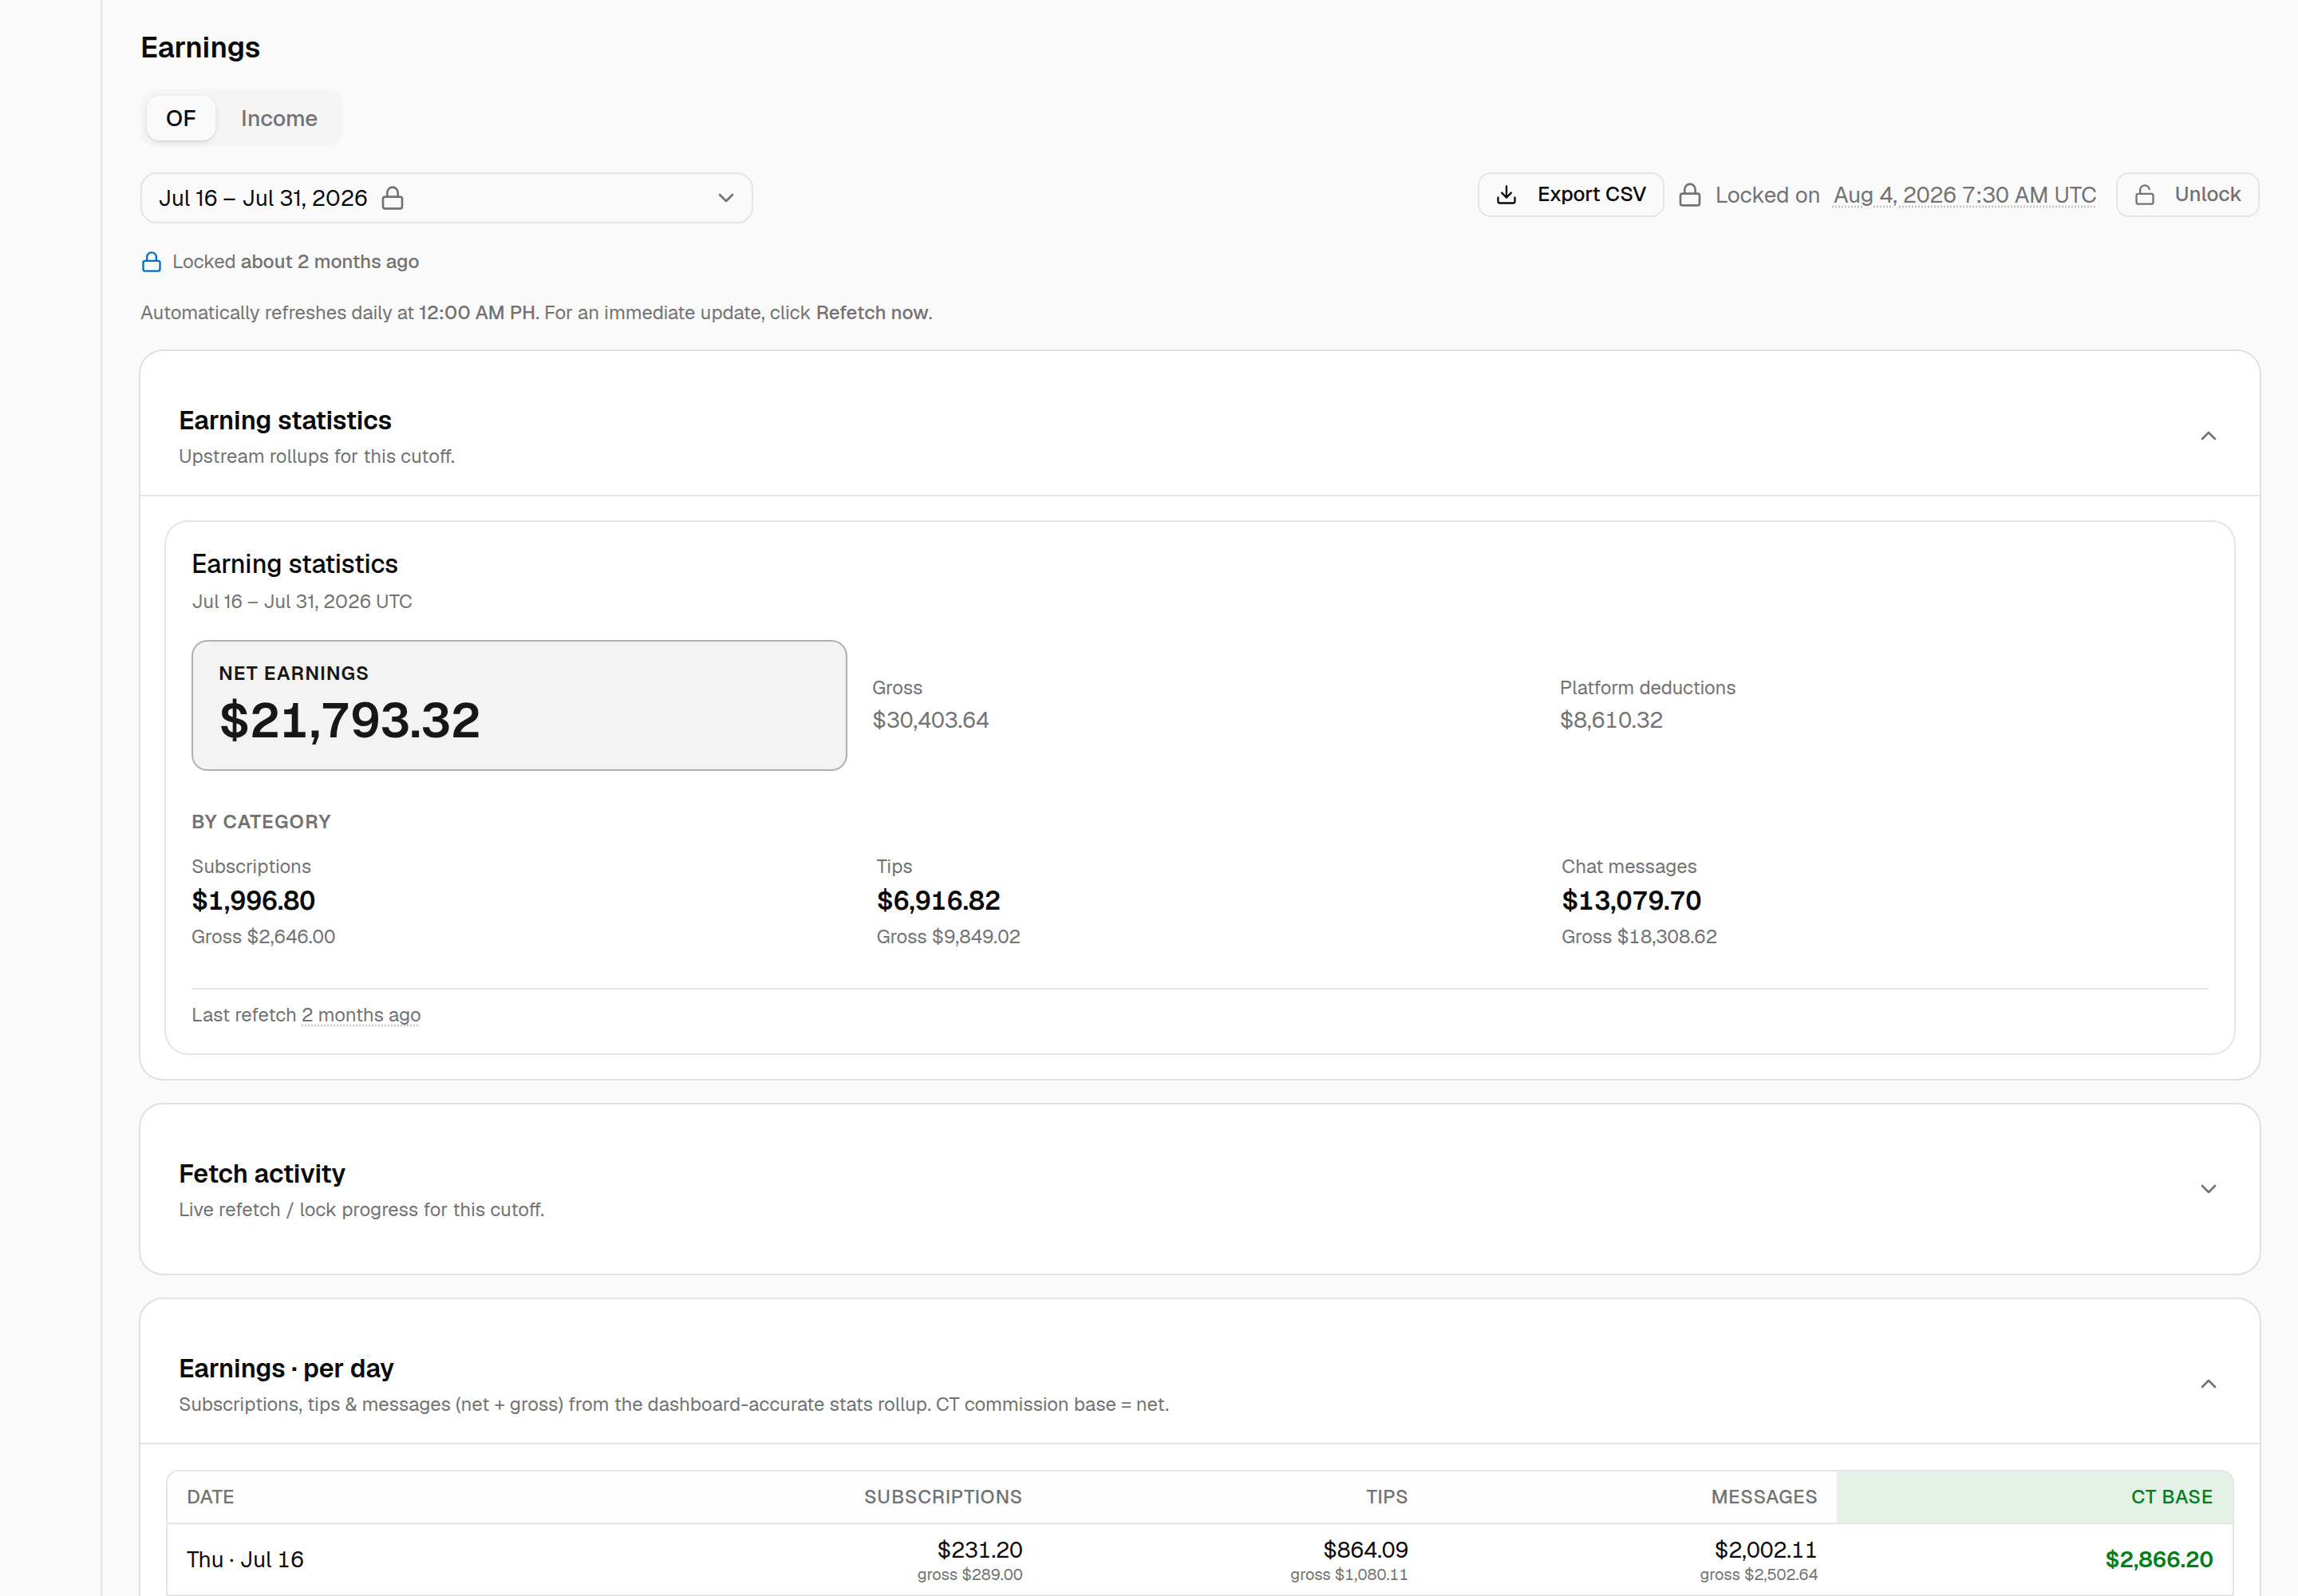Click the Fetch activity heading
2298x1596 pixels.
coord(262,1173)
